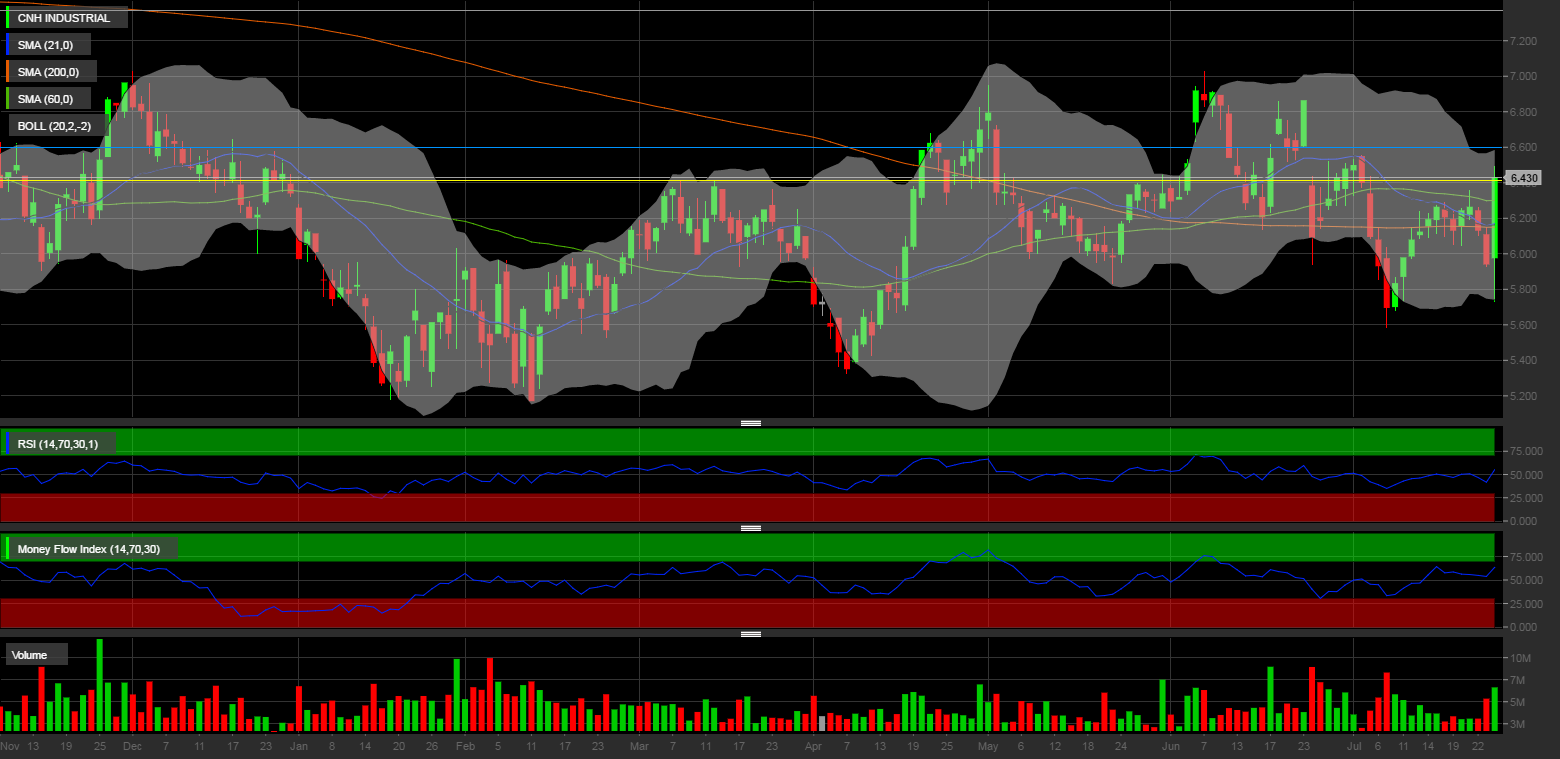Click the 5.200 price axis label
The image size is (1560, 759).
click(x=1522, y=396)
